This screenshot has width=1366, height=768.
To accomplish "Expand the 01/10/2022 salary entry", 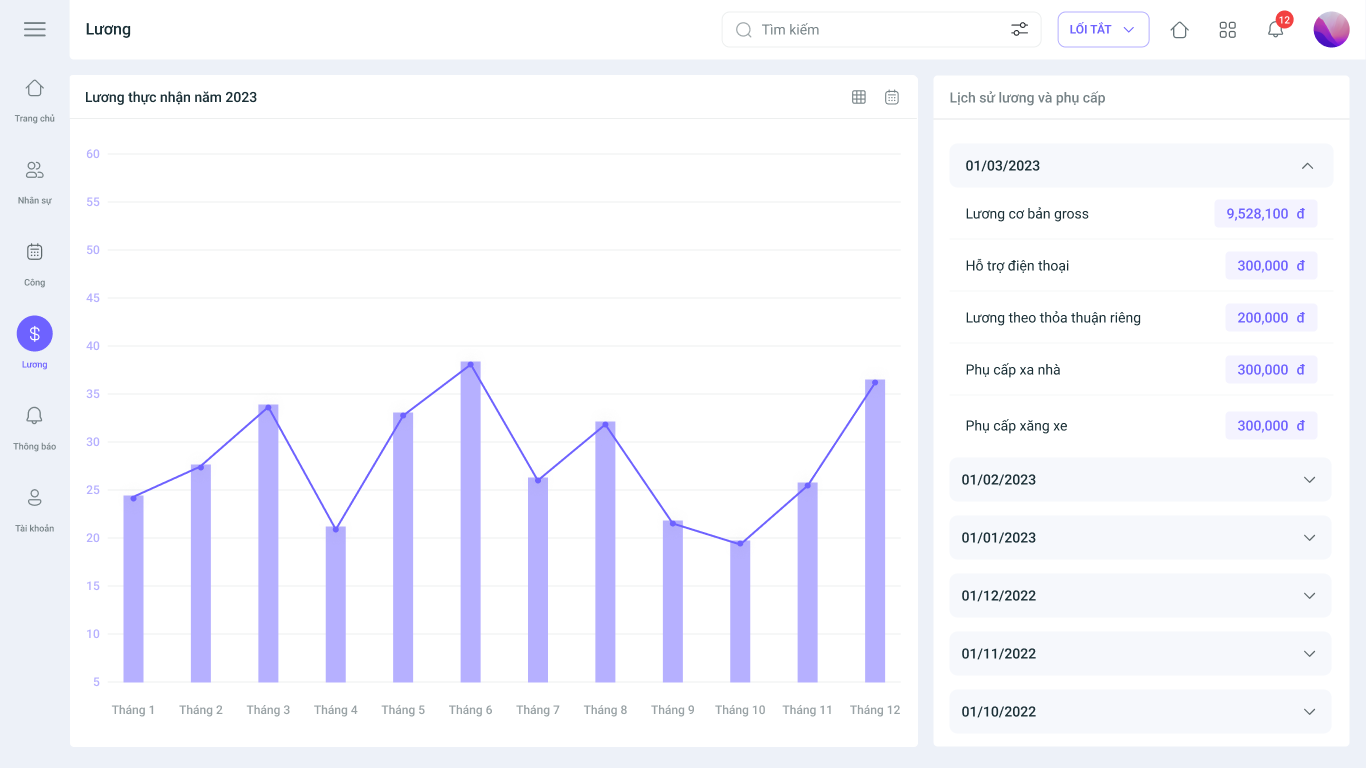I will point(1141,712).
